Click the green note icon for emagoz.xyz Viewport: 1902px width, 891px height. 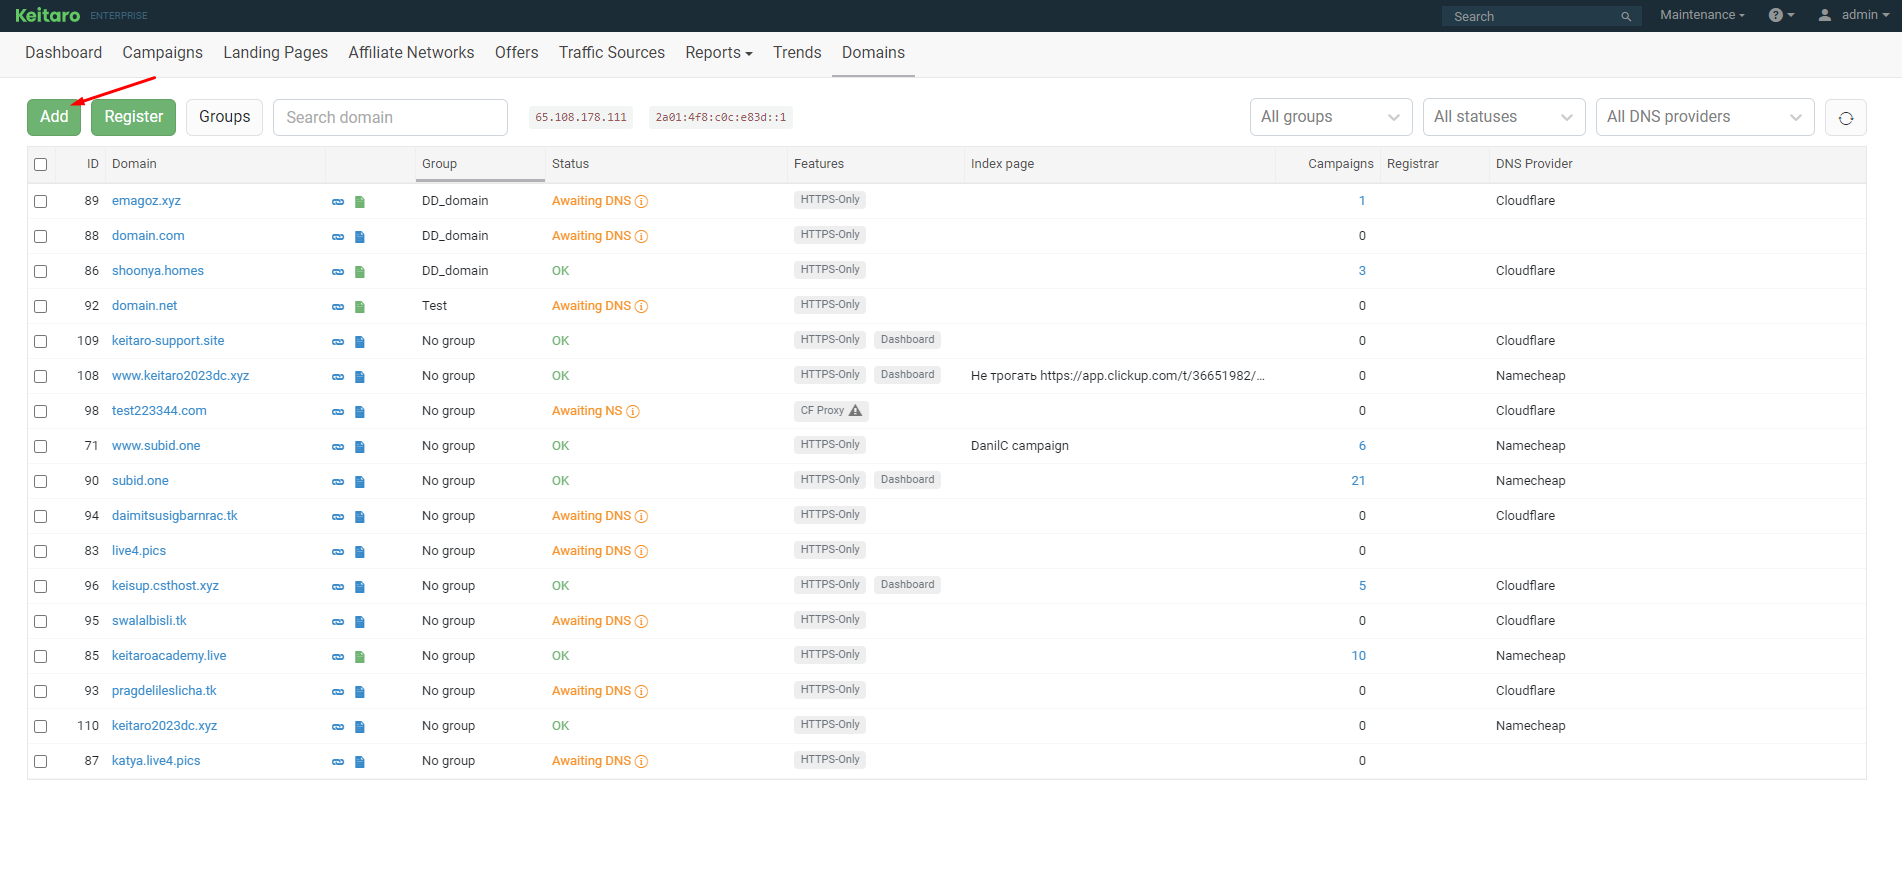[x=360, y=202]
